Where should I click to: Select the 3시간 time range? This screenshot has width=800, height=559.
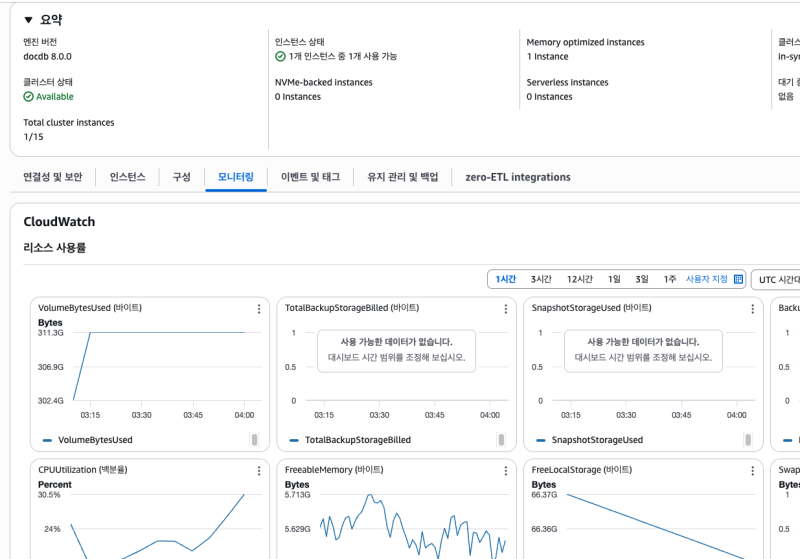pos(541,280)
